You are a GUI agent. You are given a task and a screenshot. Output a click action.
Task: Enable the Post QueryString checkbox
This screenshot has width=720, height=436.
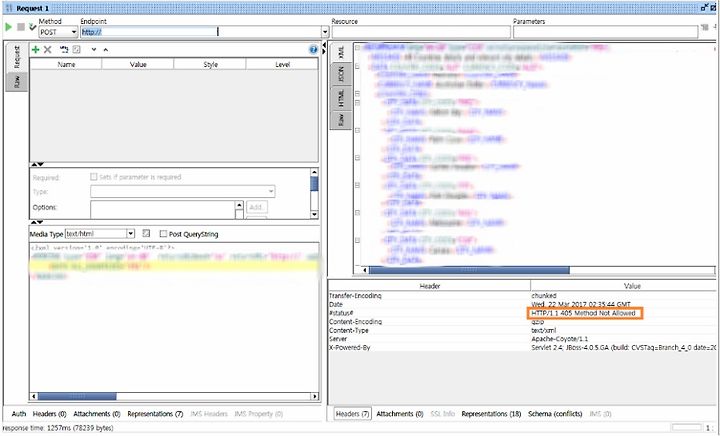point(163,234)
